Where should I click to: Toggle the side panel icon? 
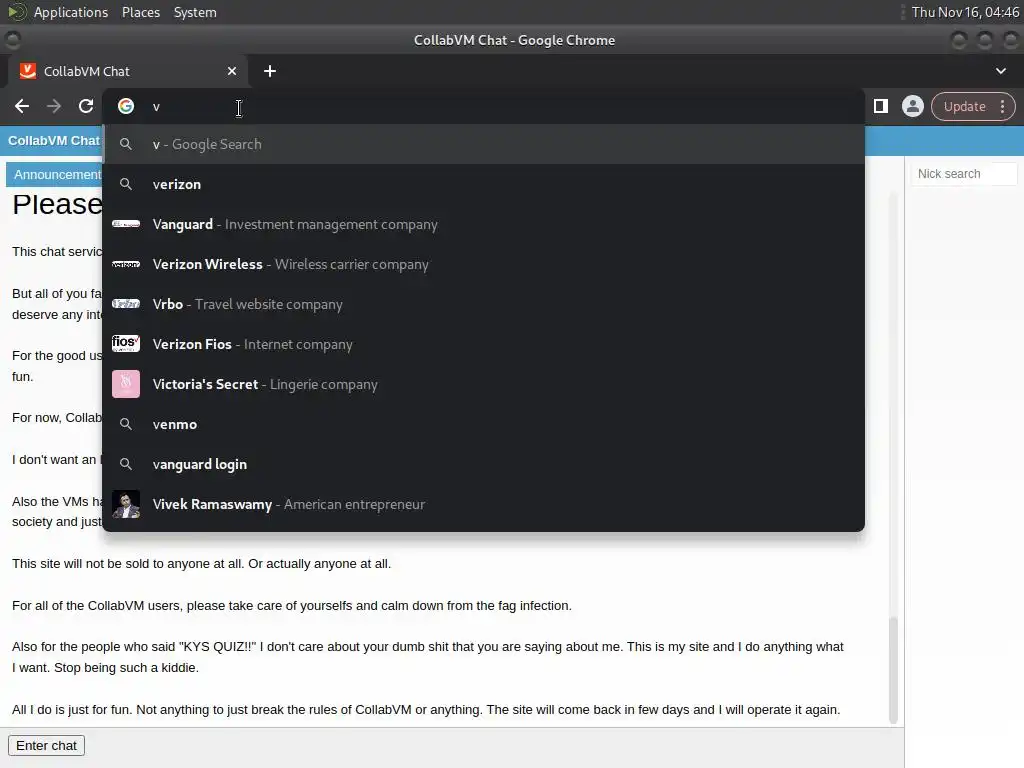(880, 106)
